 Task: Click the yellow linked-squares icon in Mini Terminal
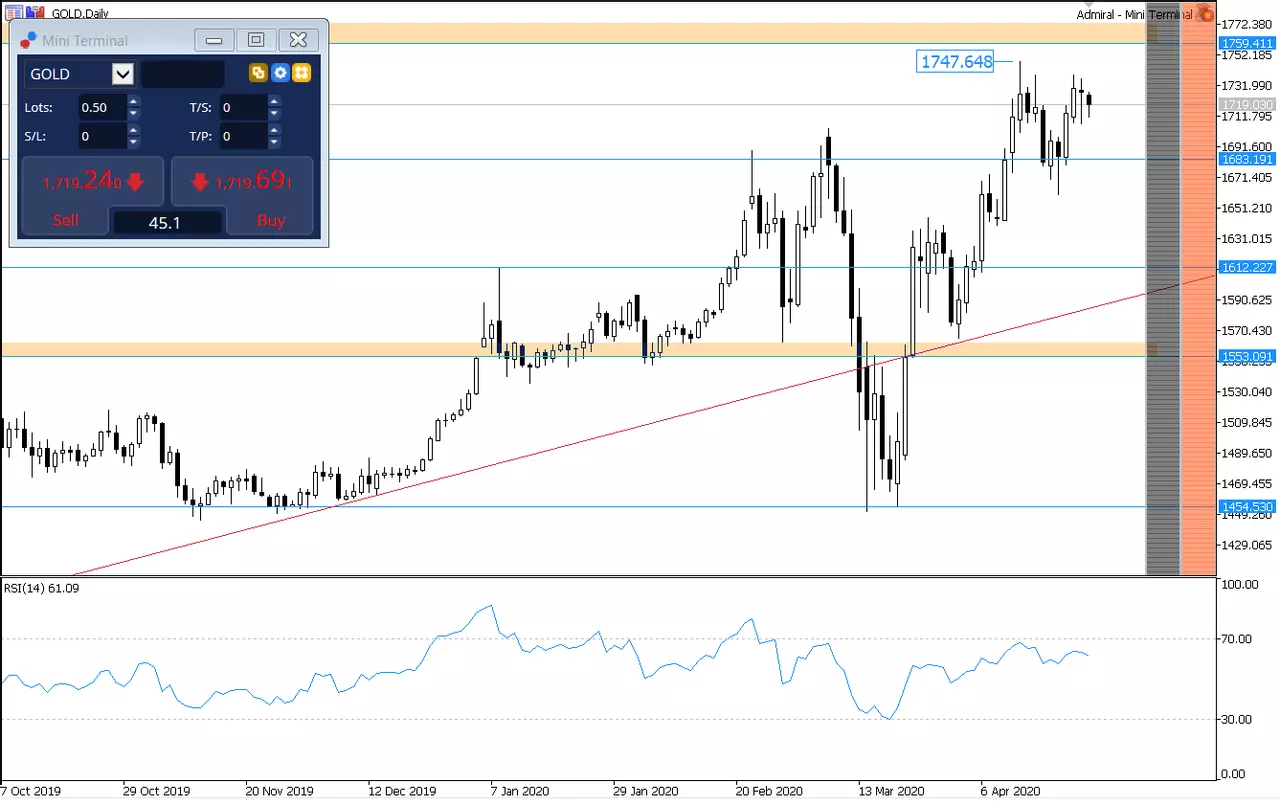pos(258,73)
